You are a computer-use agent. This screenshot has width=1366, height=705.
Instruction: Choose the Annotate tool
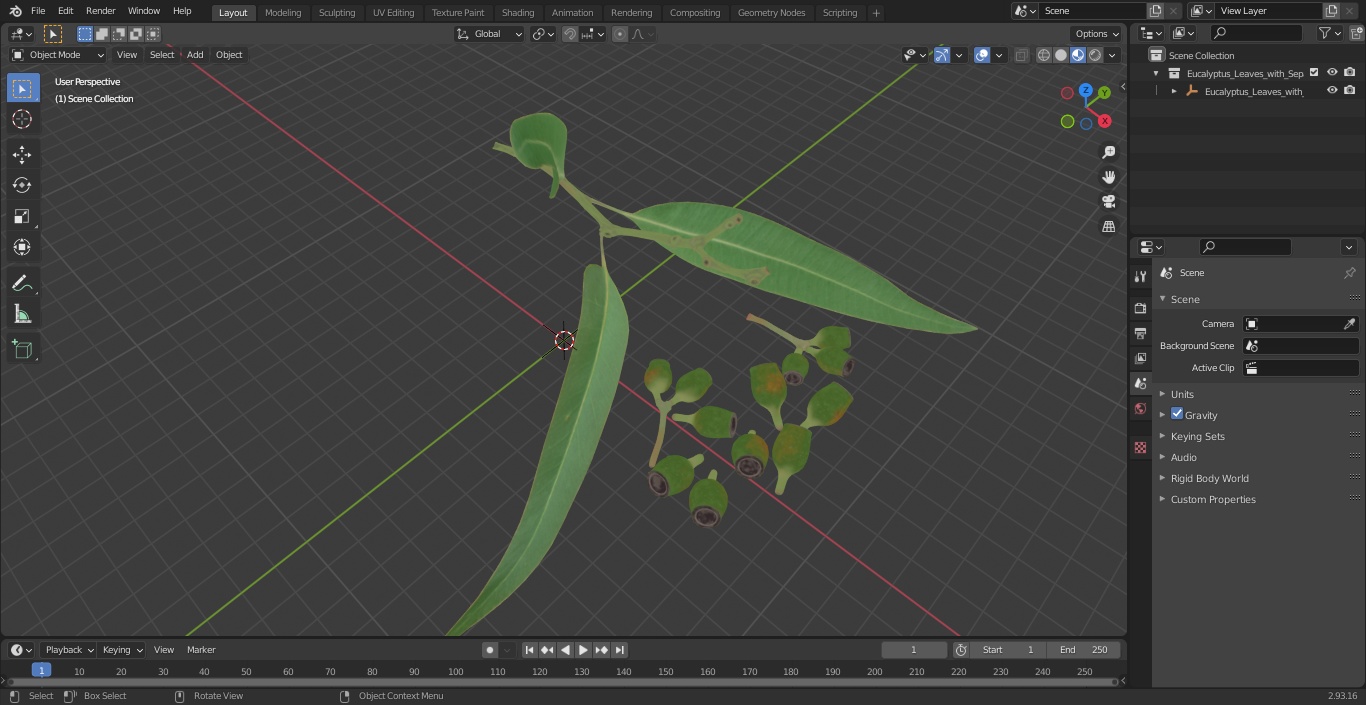tap(22, 284)
